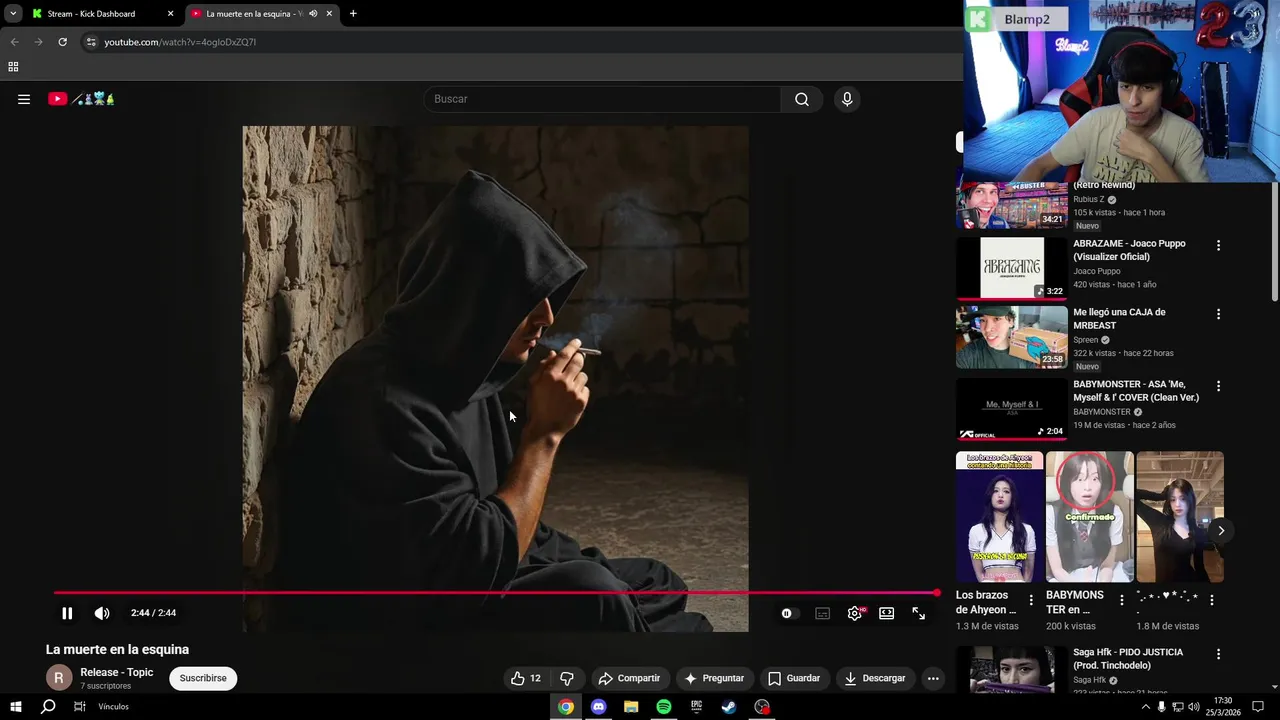Click the YouTube logo home link
Screen dimensions: 1280x720
(82, 99)
